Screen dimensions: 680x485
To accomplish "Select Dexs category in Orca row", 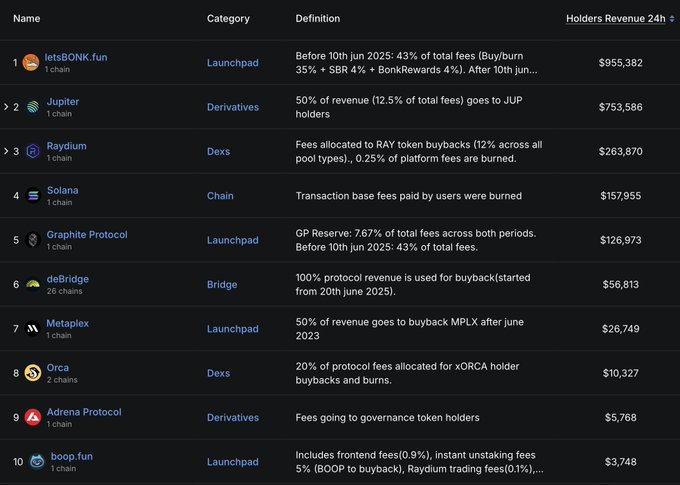I will pyautogui.click(x=219, y=373).
